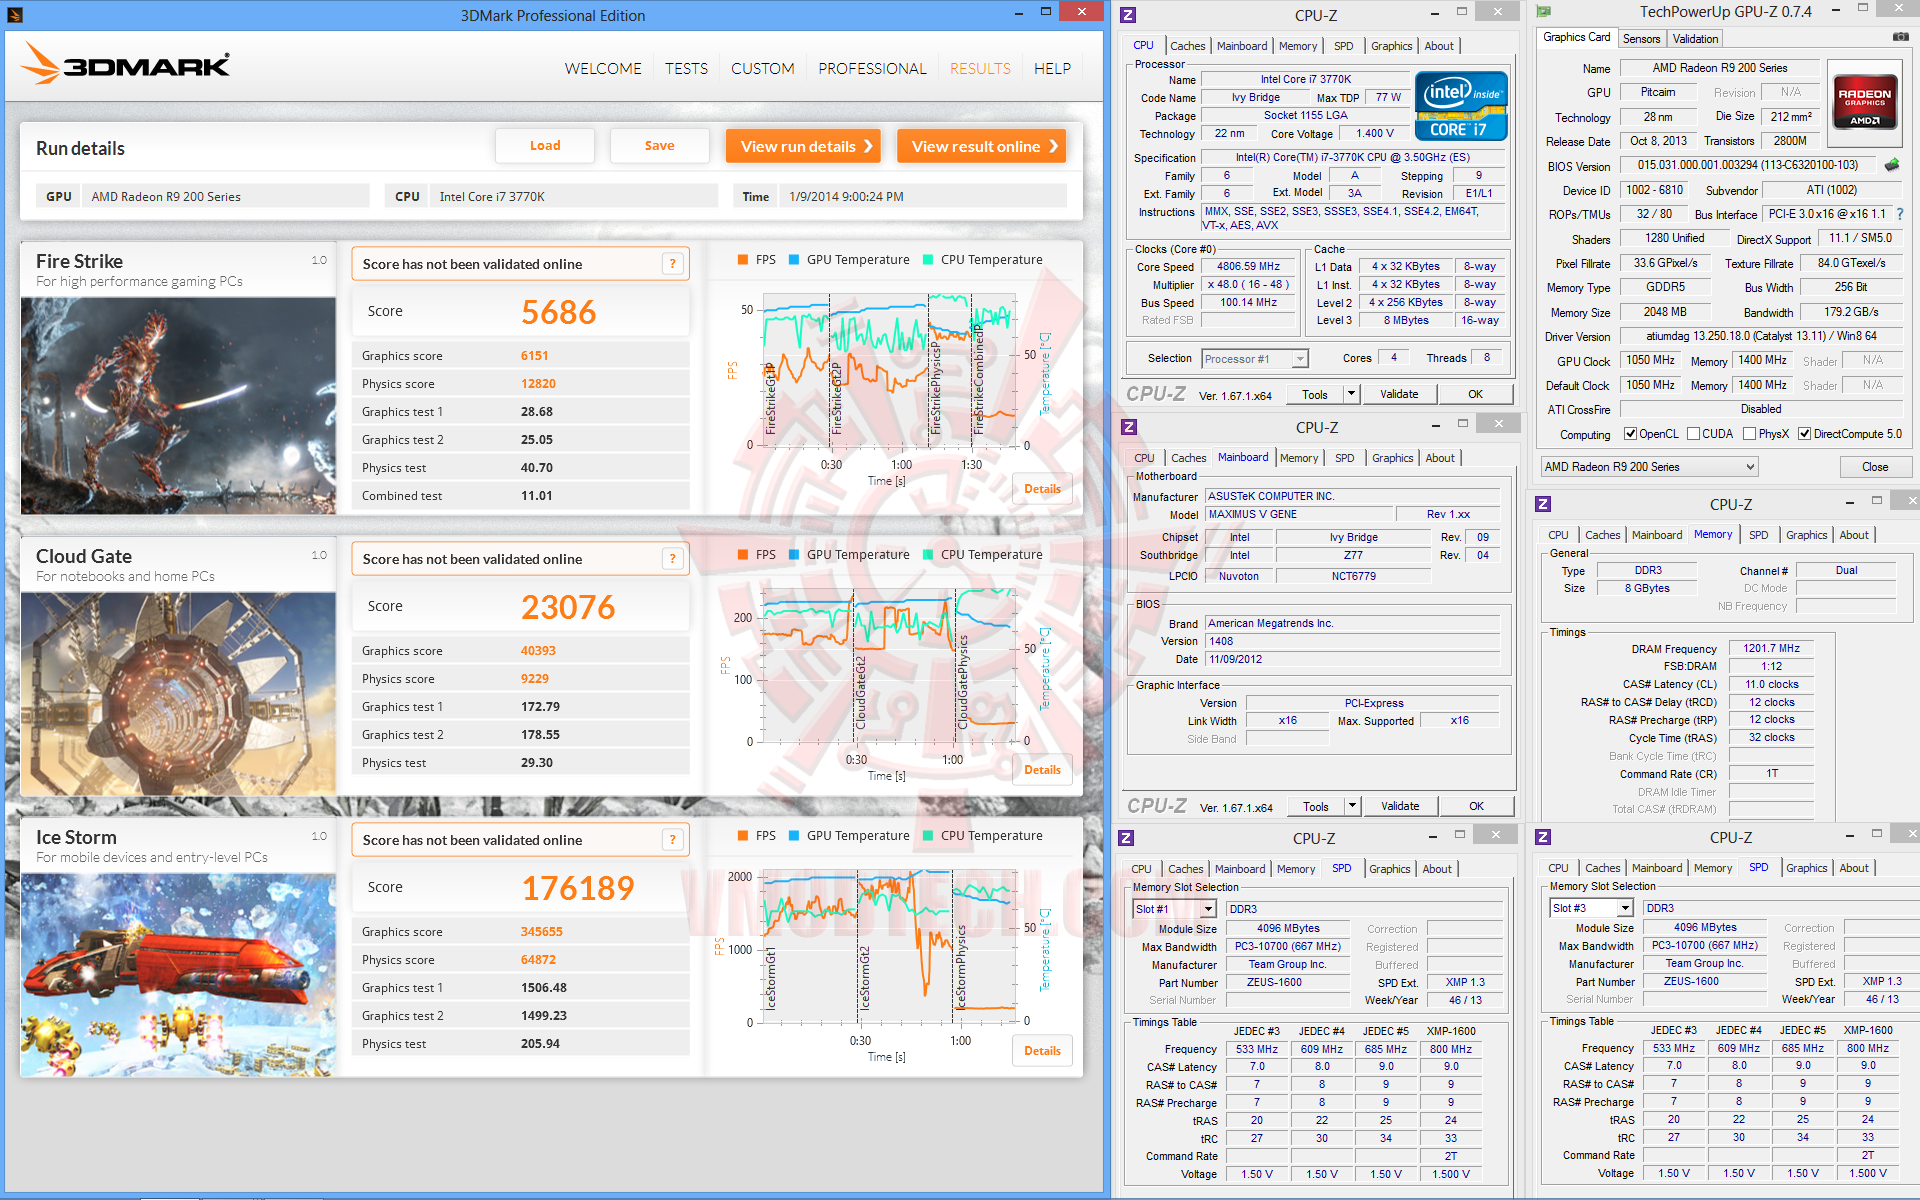Open the TESTS menu in 3DMark
The image size is (1920, 1200).
686,68
